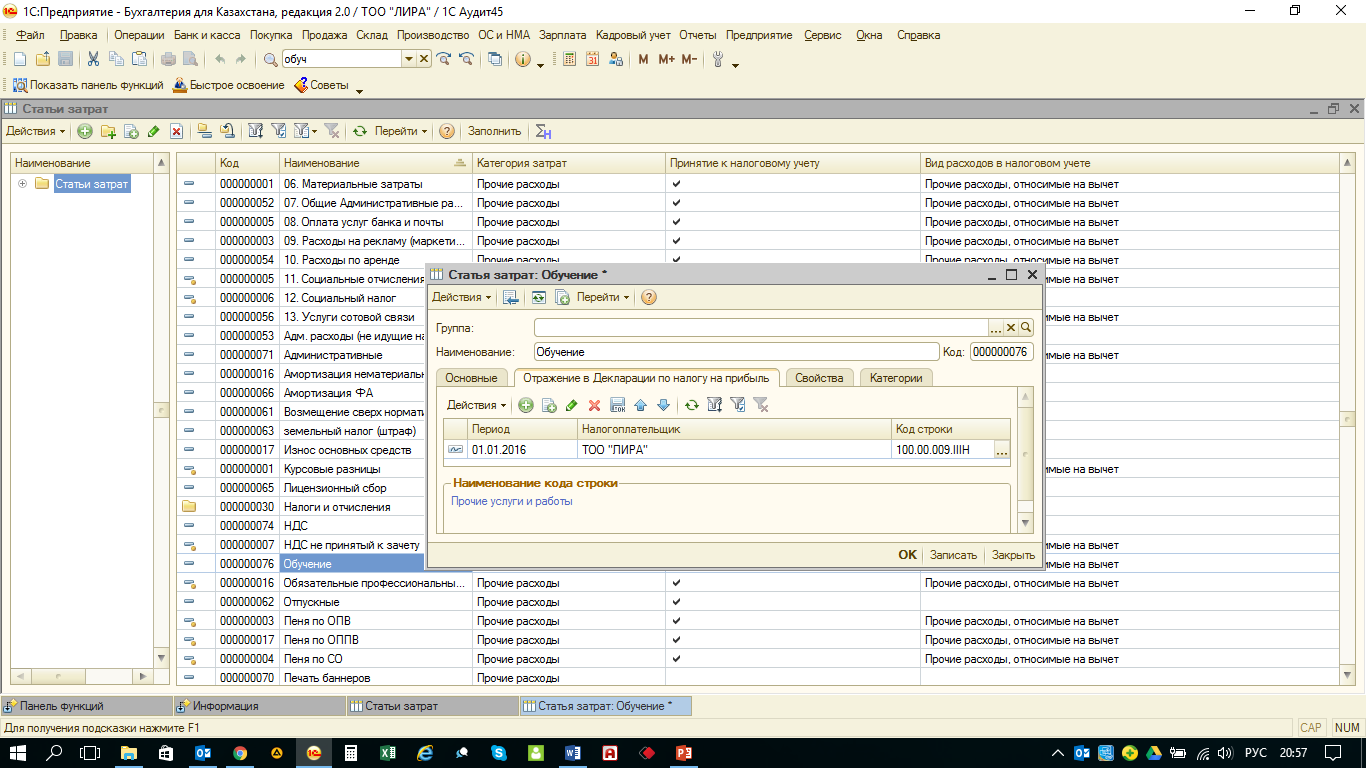1366x768 pixels.
Task: Clear Группа field with its X button
Action: coord(1011,327)
